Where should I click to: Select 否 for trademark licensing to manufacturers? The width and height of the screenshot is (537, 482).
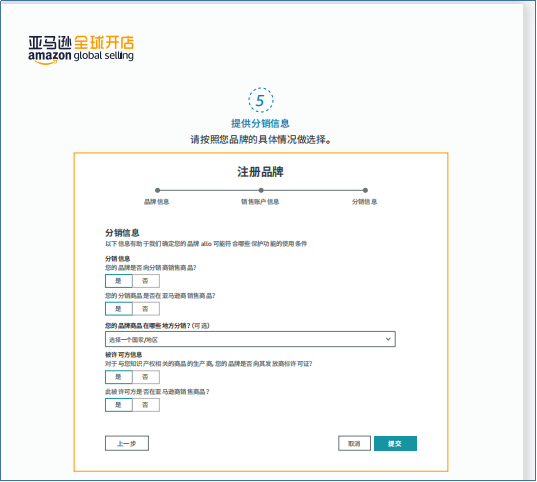pyautogui.click(x=146, y=377)
